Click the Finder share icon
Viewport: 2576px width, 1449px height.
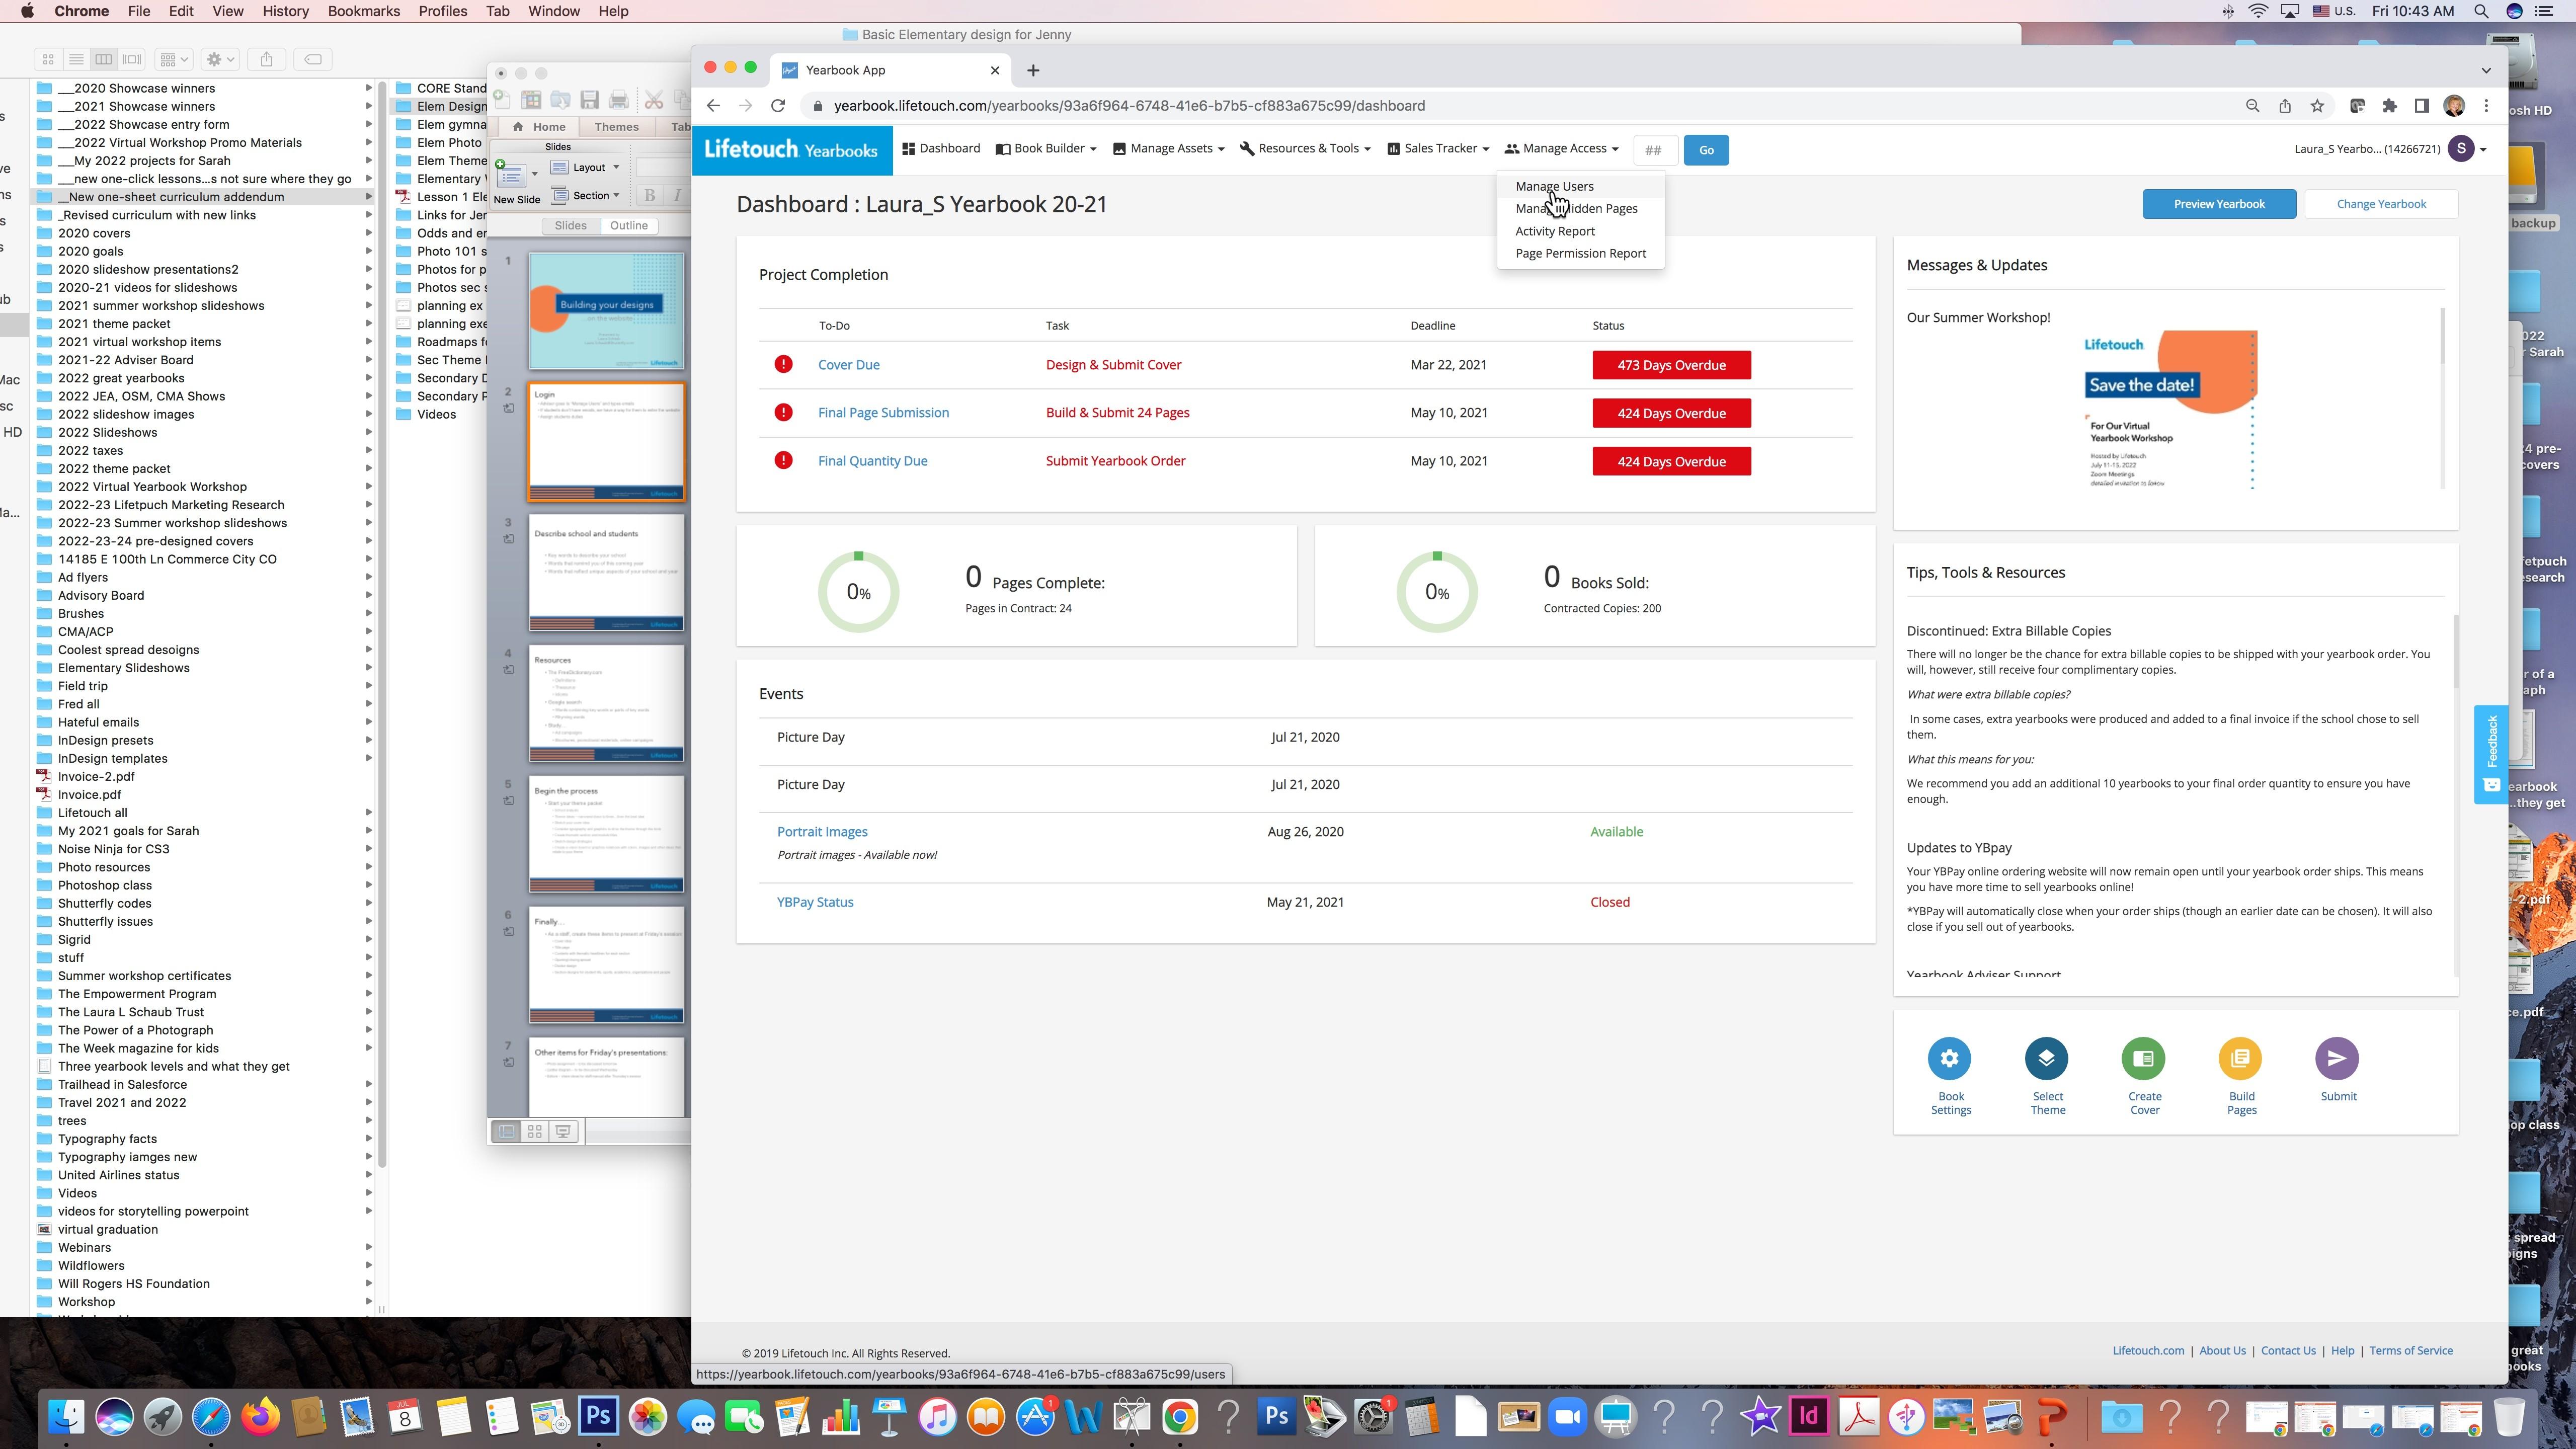(x=266, y=59)
